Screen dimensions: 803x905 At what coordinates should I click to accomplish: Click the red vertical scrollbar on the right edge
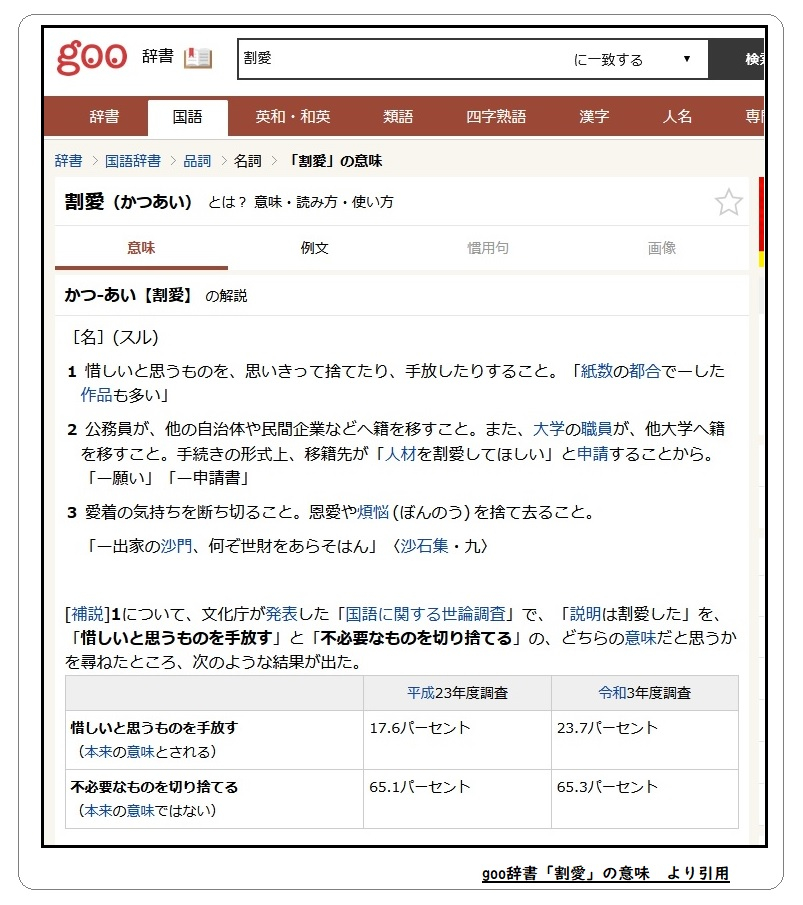(761, 214)
